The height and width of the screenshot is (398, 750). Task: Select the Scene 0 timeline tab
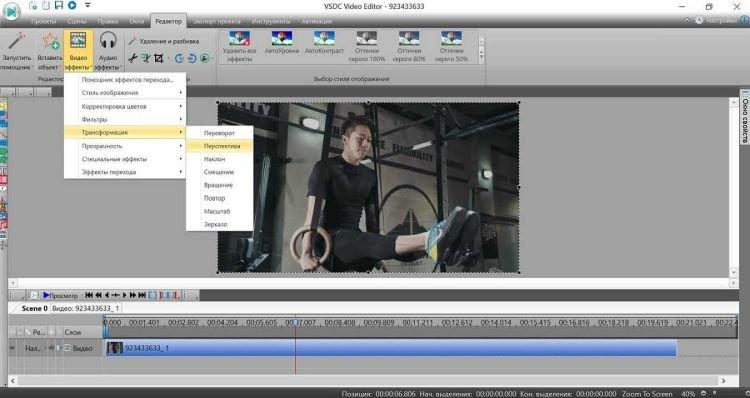[x=34, y=309]
